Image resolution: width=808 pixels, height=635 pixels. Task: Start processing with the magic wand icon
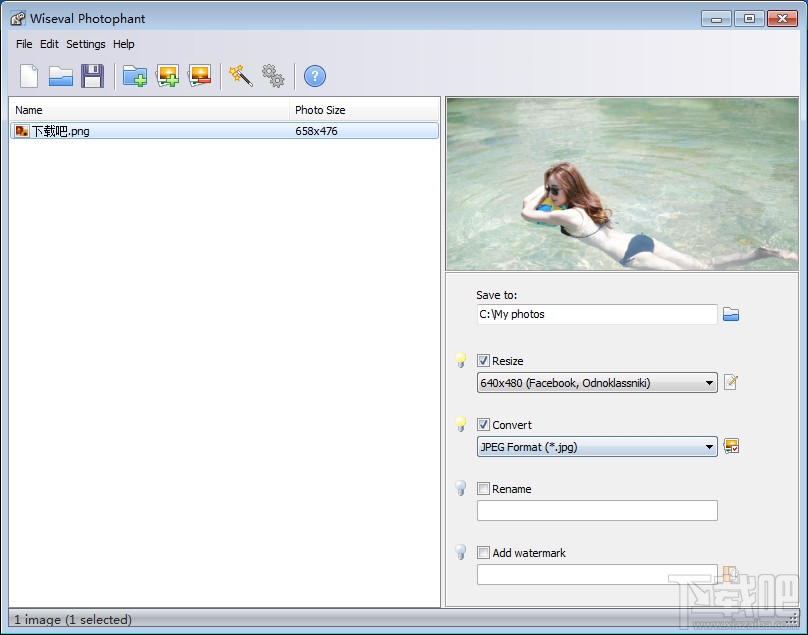[x=241, y=76]
